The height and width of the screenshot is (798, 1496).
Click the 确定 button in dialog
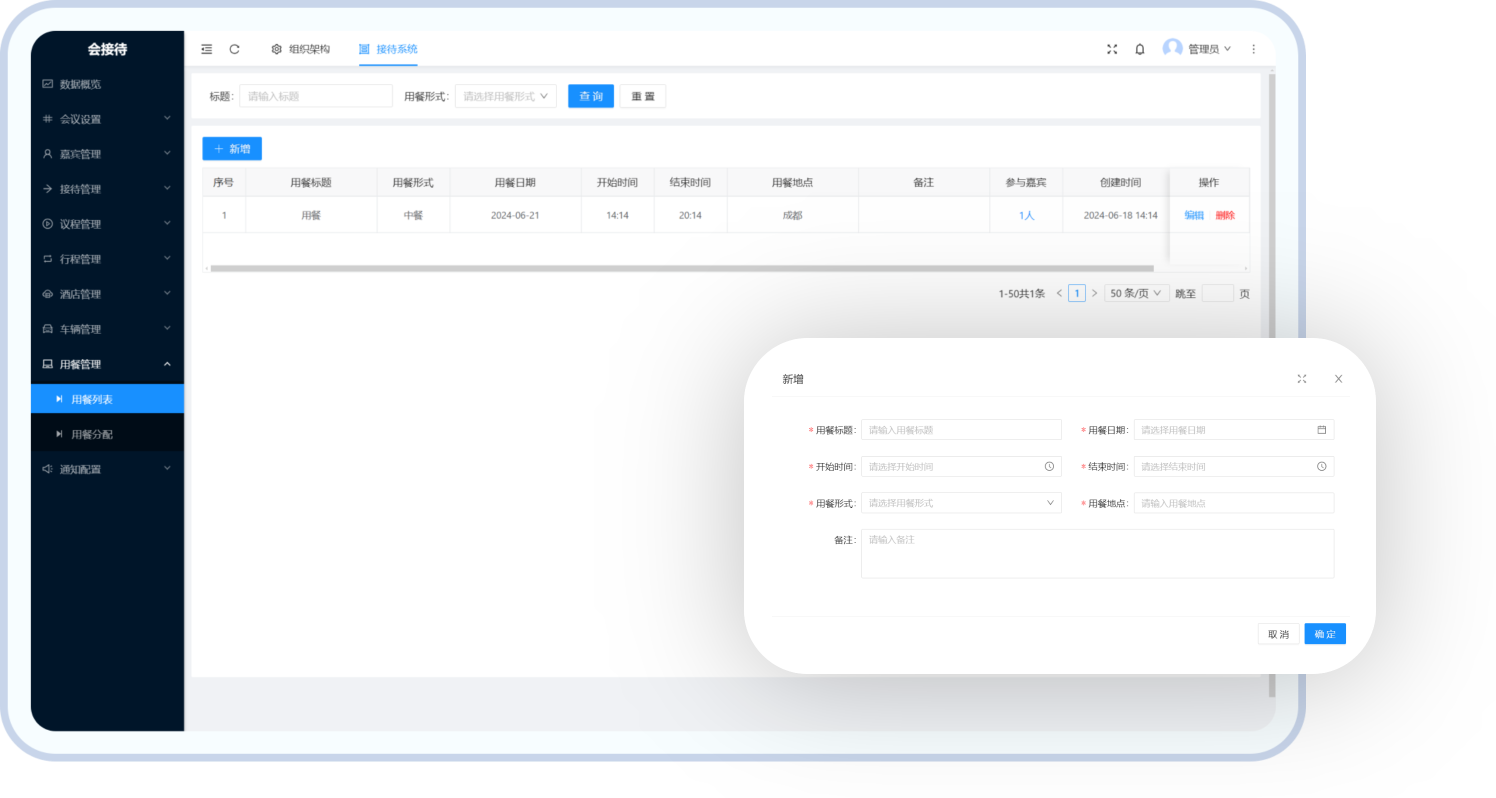point(1324,634)
